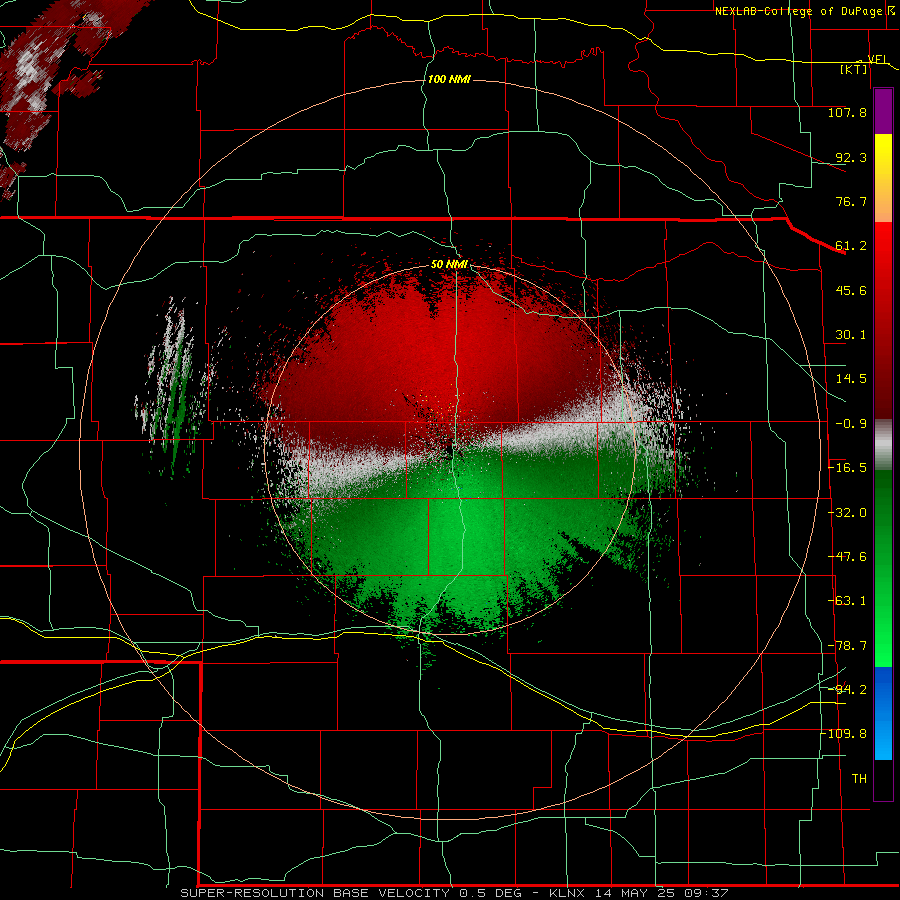Select the -47.6 legend value
Viewport: 900px width, 900px height.
pos(847,557)
